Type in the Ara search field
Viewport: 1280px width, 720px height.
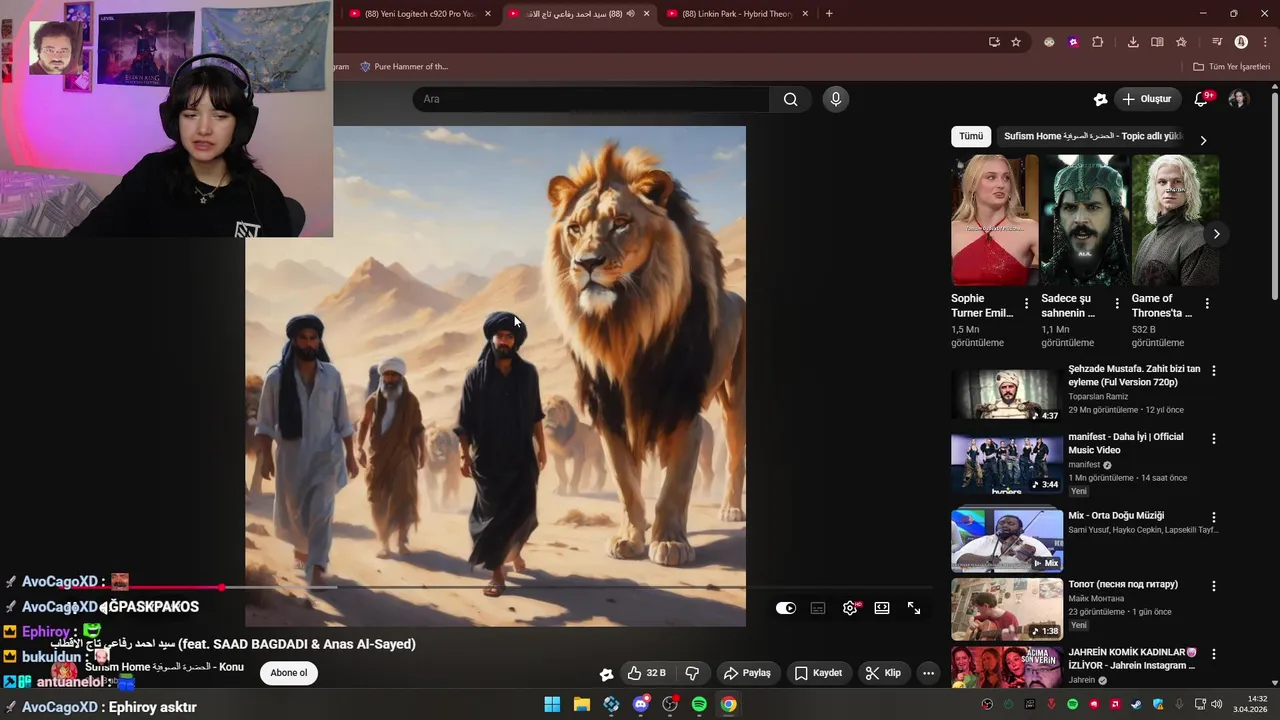[x=591, y=99]
